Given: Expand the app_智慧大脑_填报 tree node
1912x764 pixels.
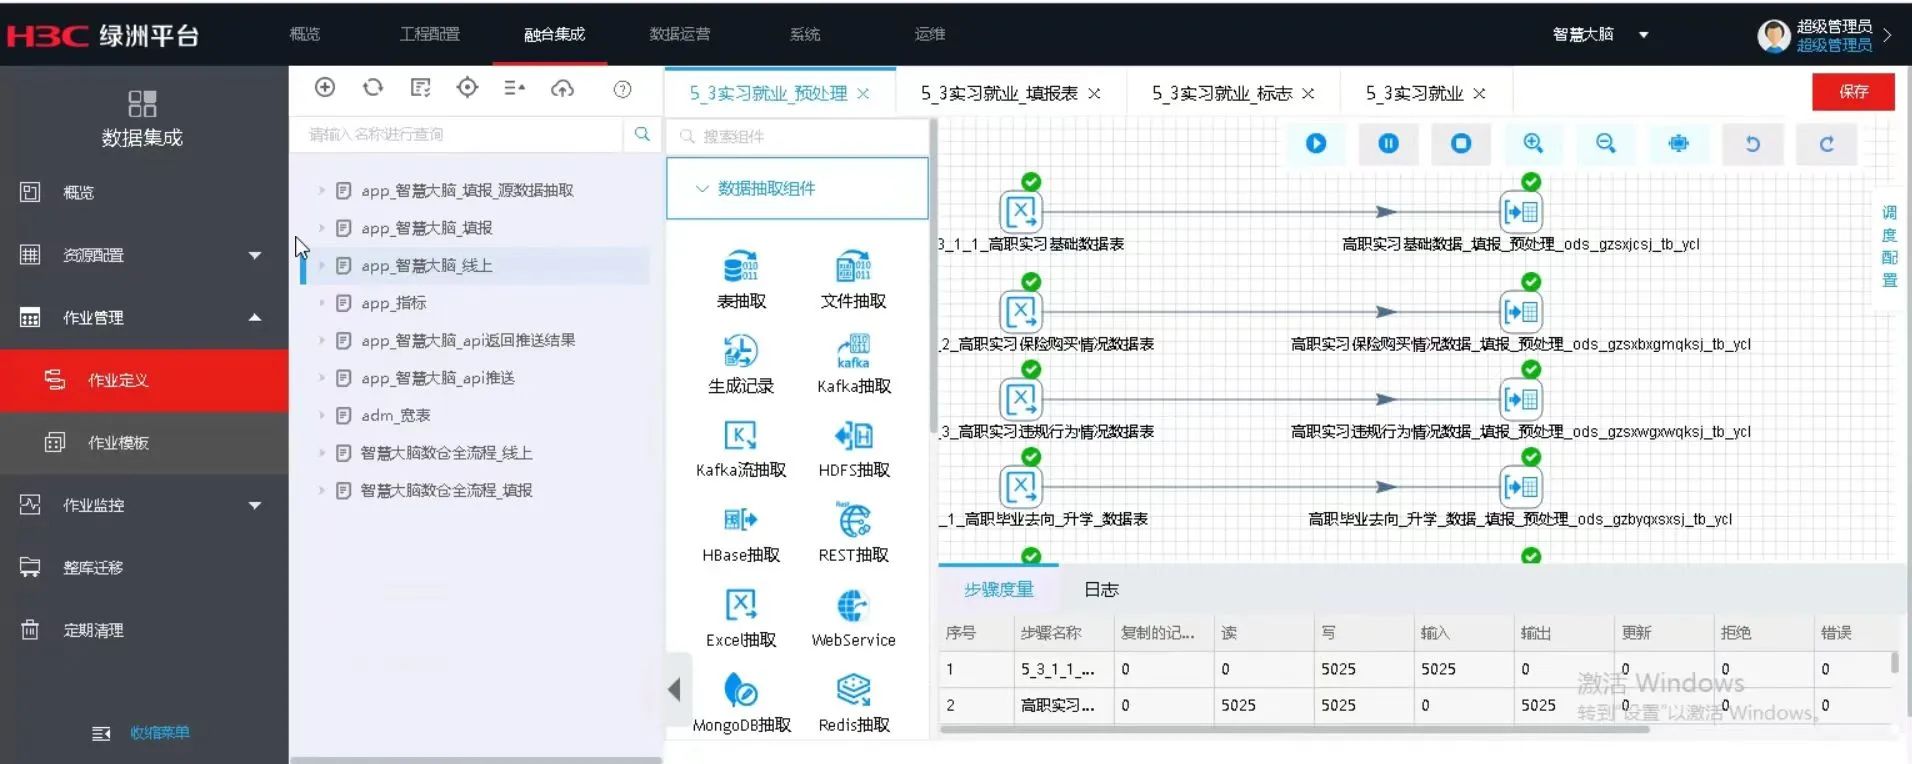Looking at the screenshot, I should coord(321,228).
